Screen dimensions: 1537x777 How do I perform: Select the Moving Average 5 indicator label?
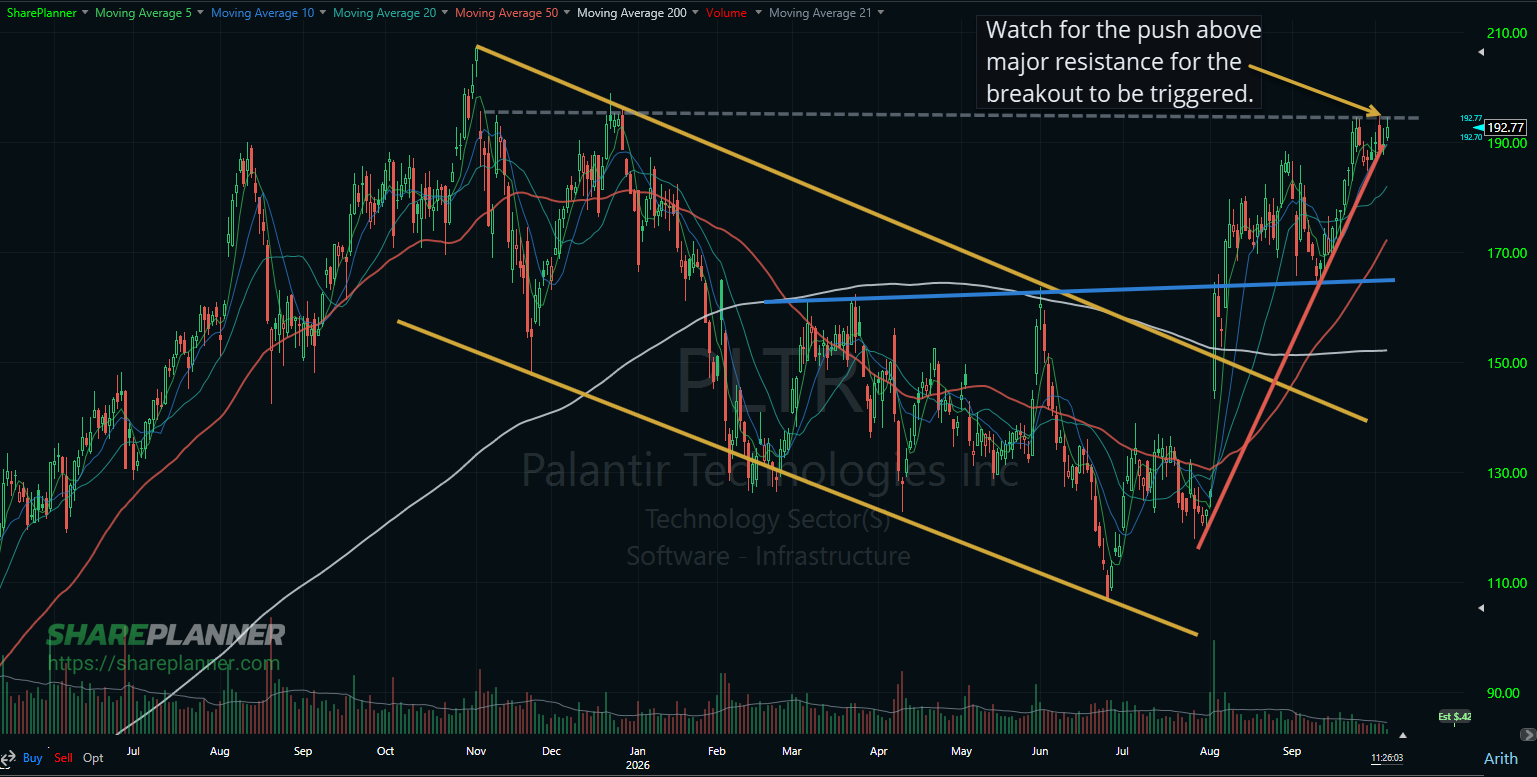pyautogui.click(x=143, y=13)
